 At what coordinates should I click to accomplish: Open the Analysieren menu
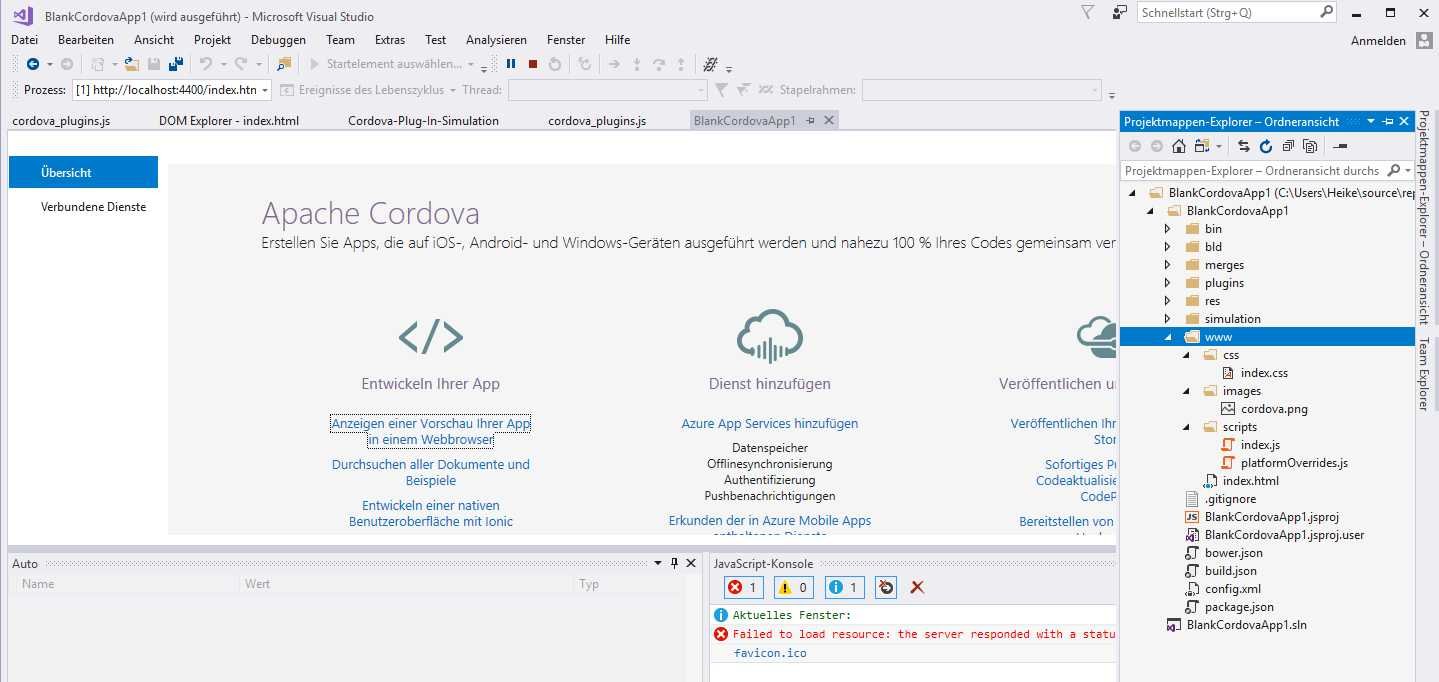point(496,40)
